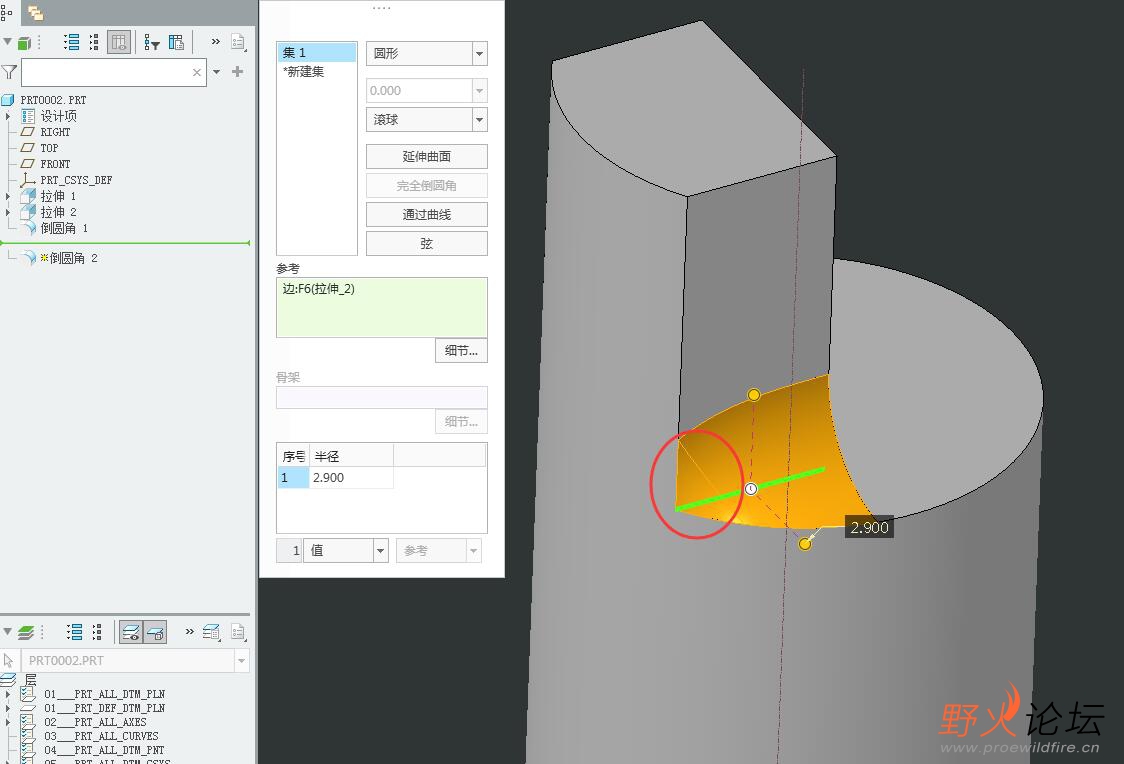This screenshot has height=764, width=1124.
Task: Click the green model cube icon in tree toolbar
Action: point(24,43)
